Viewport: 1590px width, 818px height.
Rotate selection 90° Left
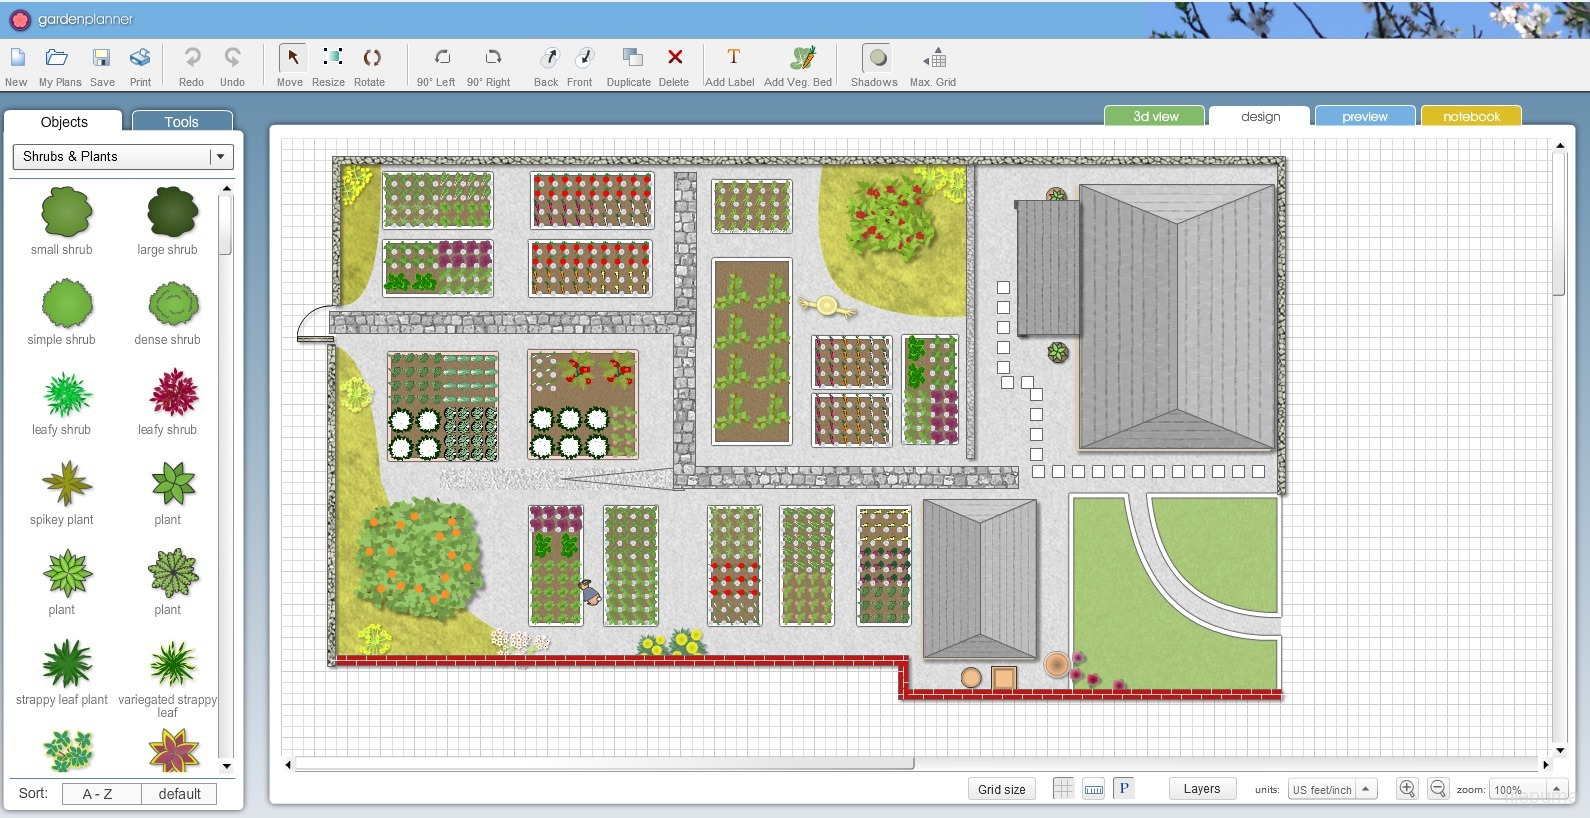436,66
